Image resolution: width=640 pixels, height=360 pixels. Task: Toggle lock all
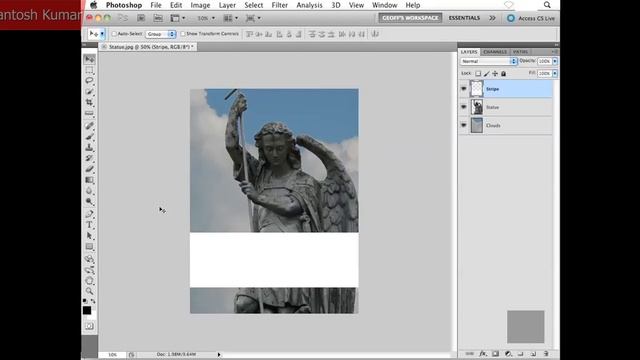tap(504, 74)
